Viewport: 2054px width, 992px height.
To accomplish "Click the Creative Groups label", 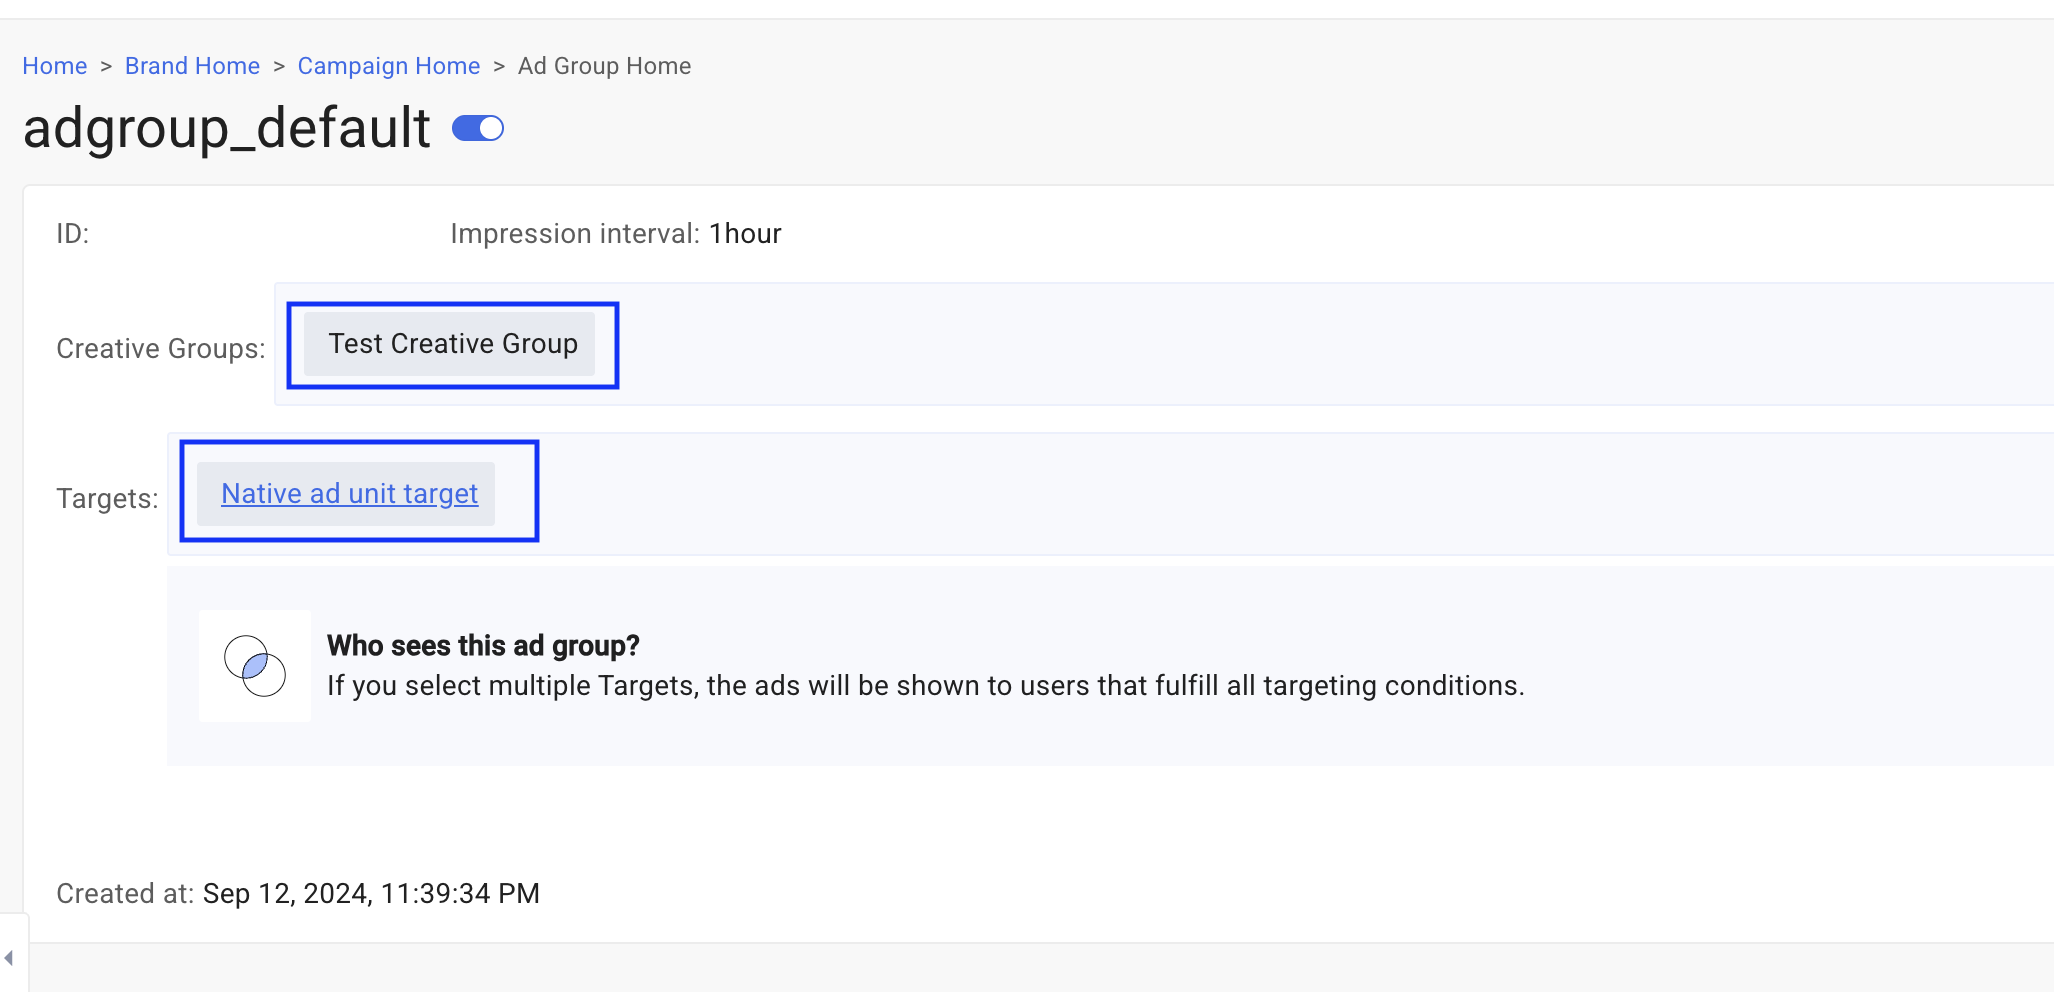I will pyautogui.click(x=161, y=349).
